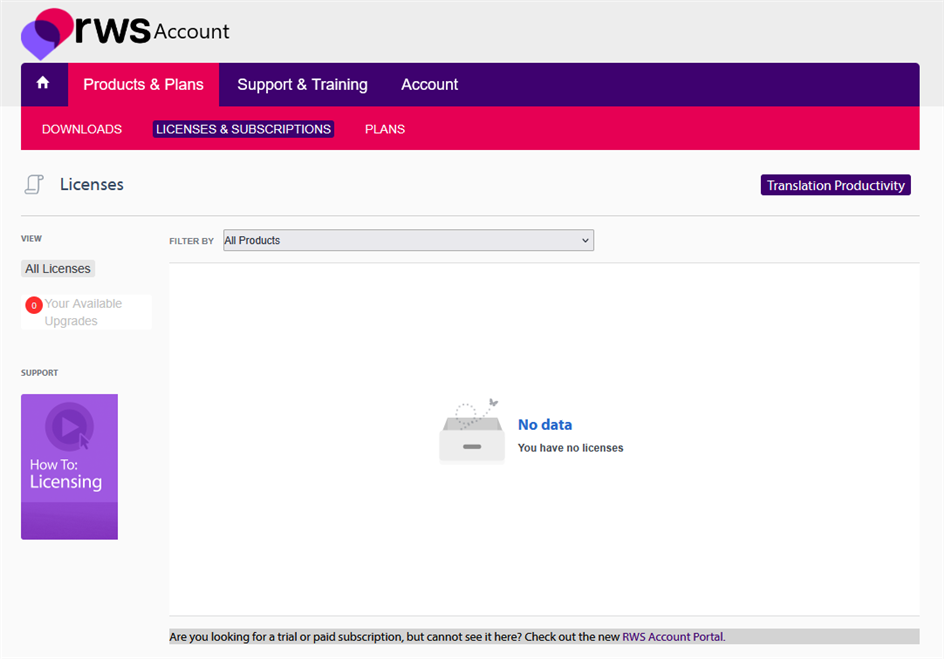This screenshot has width=944, height=659.
Task: Follow the RWS Account Portal link
Action: point(673,637)
